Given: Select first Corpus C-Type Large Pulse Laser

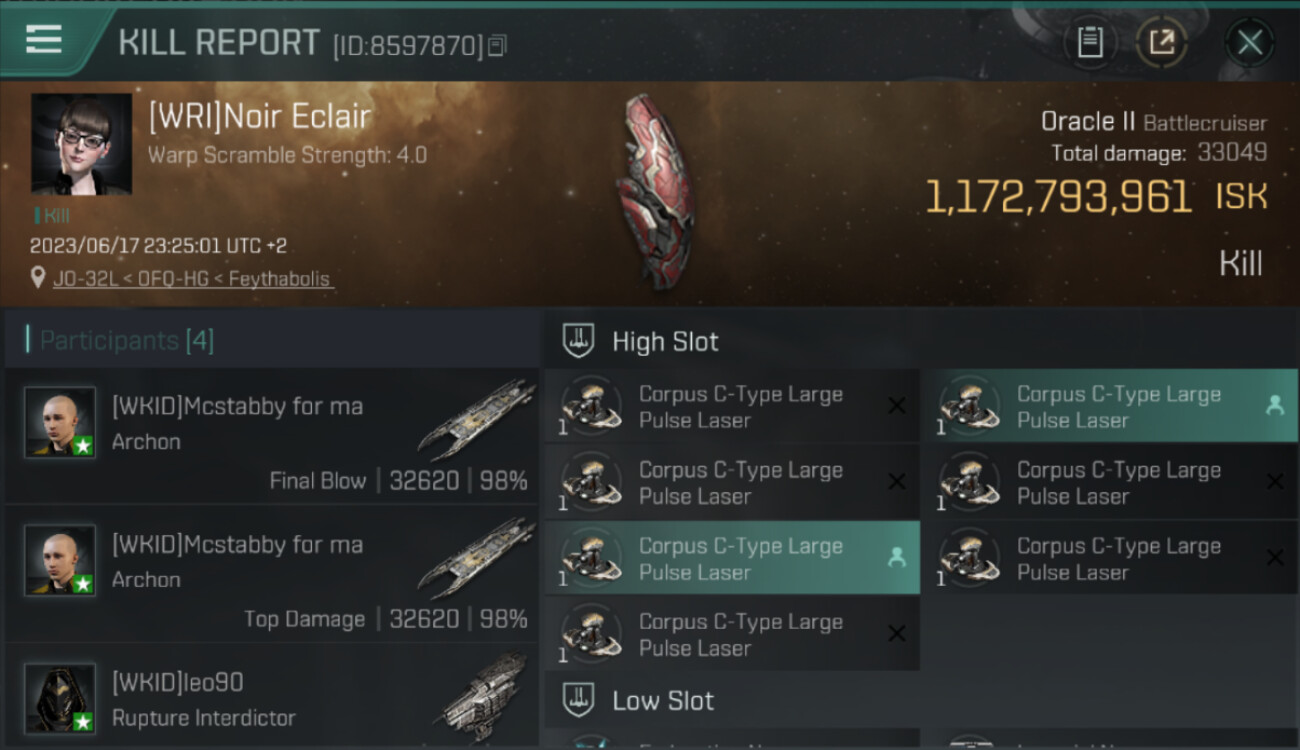Looking at the screenshot, I should (x=732, y=406).
